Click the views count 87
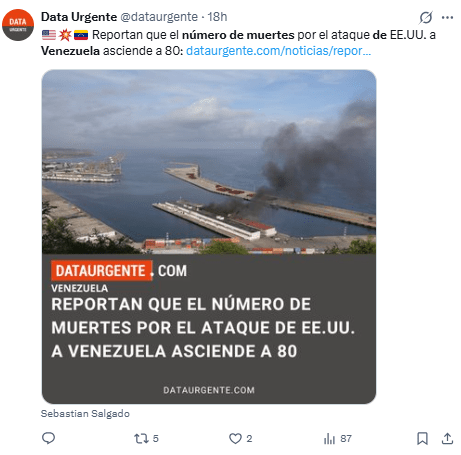This screenshot has width=461, height=455. 346,438
